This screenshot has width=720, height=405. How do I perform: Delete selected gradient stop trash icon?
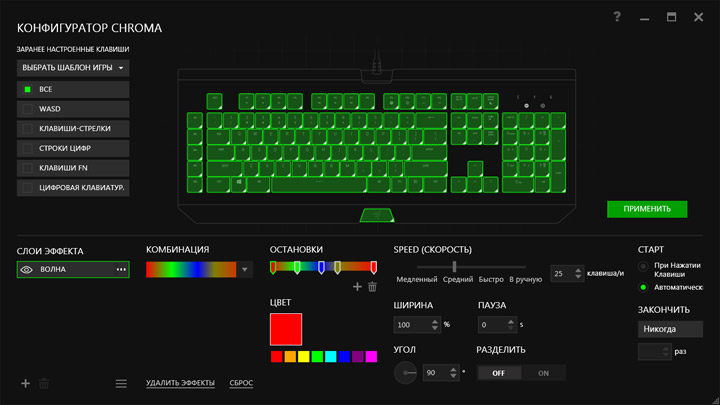(372, 287)
